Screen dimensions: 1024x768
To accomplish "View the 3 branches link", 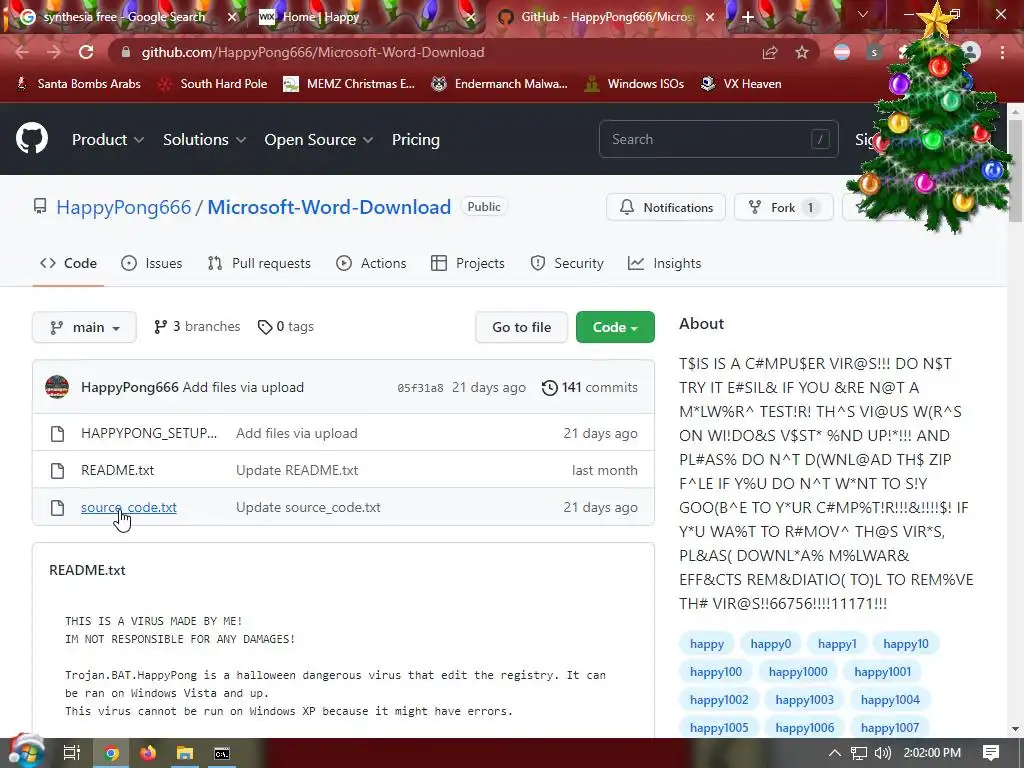I will point(197,327).
